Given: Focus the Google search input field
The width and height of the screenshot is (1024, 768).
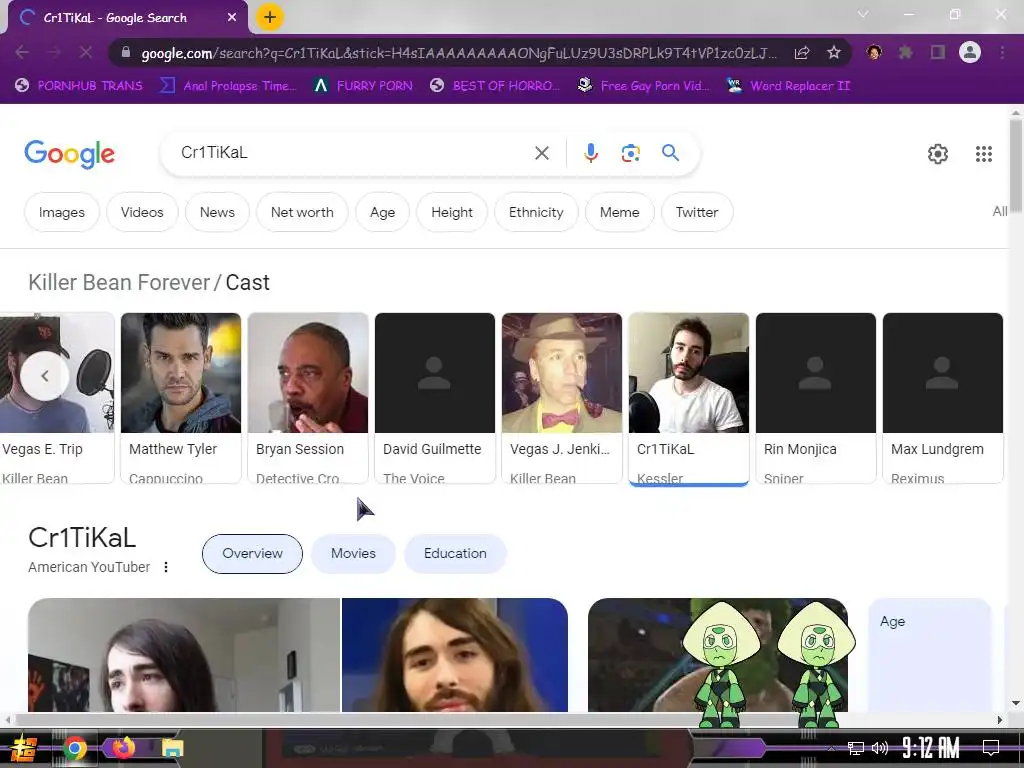Looking at the screenshot, I should [x=353, y=153].
